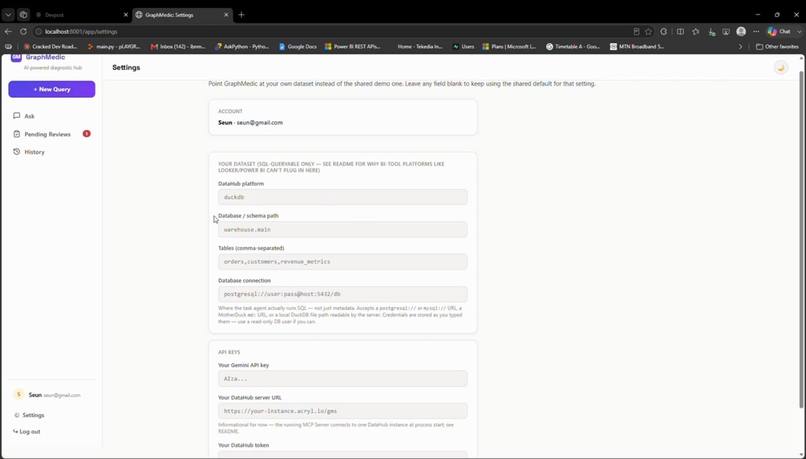Open the MTN Broadband bookmark
Screen dimensions: 806x459
coord(637,46)
